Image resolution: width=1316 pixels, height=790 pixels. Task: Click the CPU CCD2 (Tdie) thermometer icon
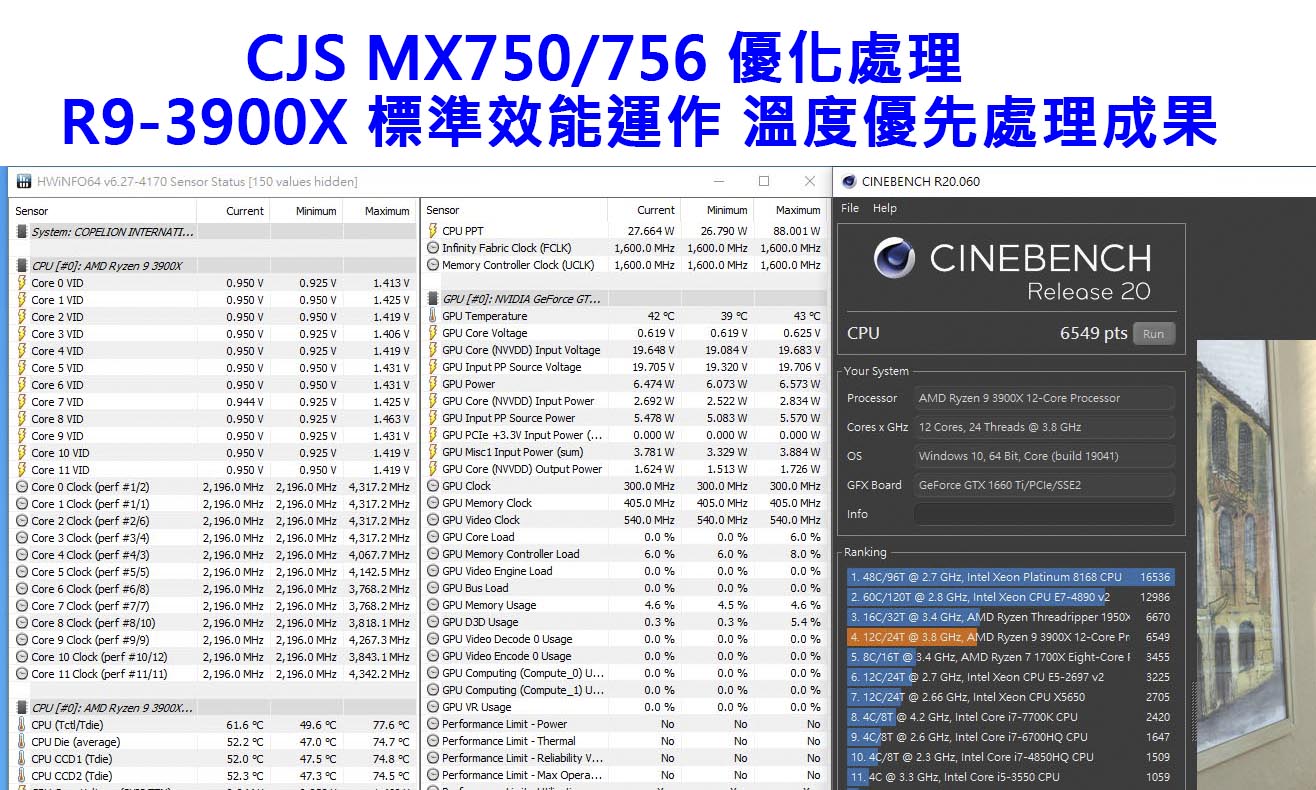point(22,776)
